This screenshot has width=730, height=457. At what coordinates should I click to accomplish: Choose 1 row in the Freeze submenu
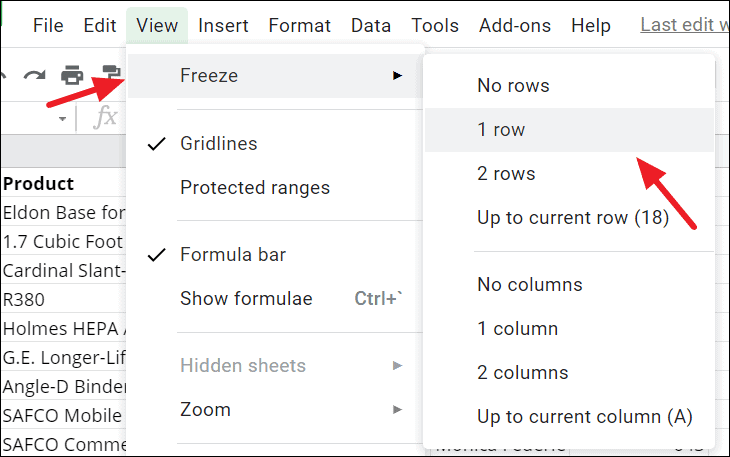(x=501, y=130)
